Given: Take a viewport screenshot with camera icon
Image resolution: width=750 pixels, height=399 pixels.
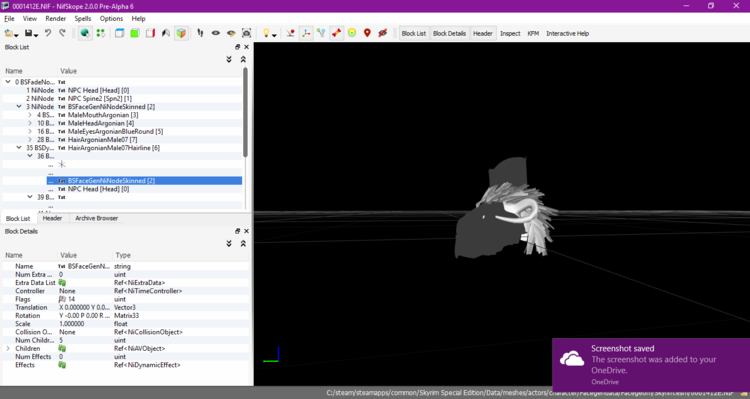Looking at the screenshot, I should click(x=246, y=33).
